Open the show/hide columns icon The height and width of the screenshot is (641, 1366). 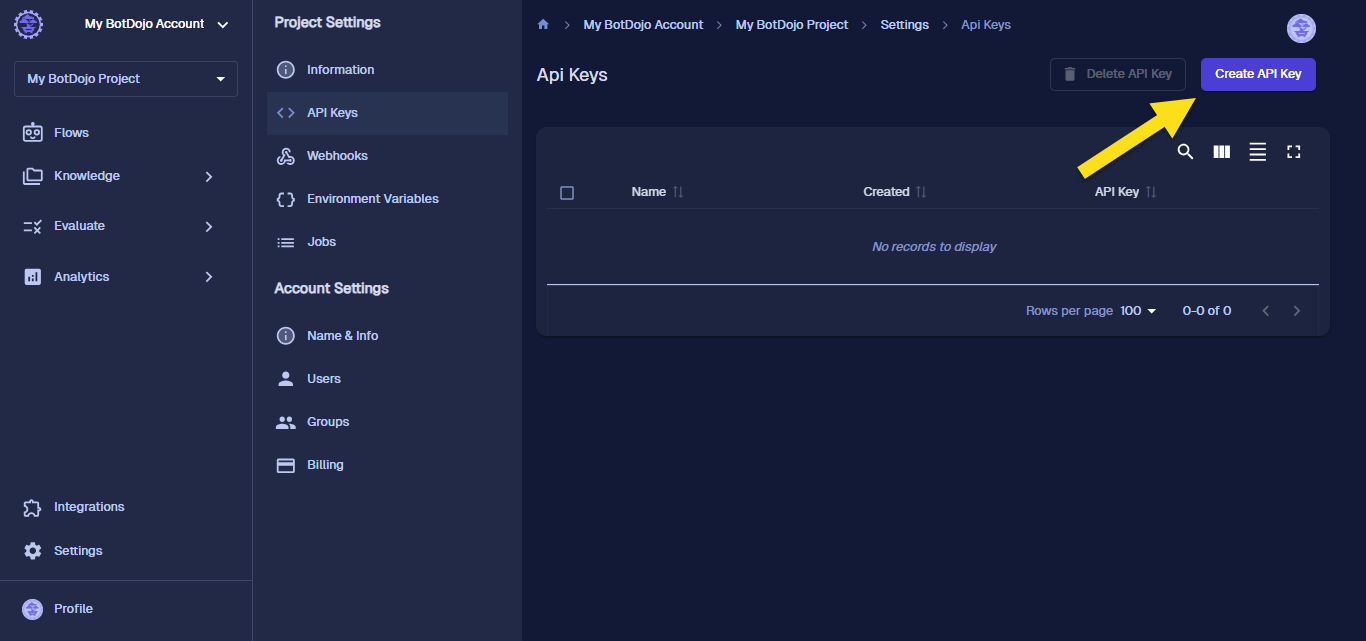(x=1222, y=152)
